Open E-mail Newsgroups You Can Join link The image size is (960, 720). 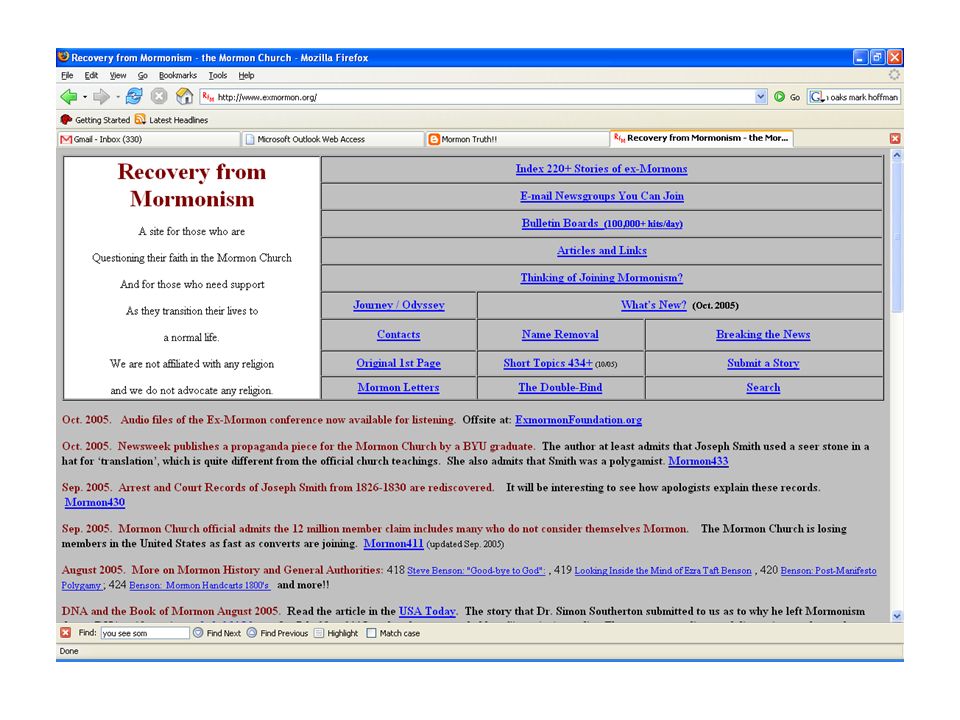pyautogui.click(x=602, y=196)
